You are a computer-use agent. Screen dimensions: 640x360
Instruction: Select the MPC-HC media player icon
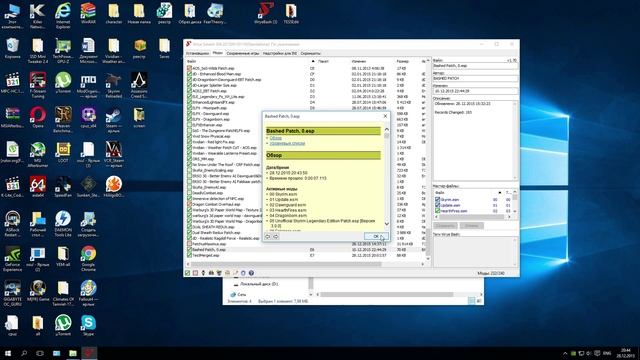coord(12,83)
